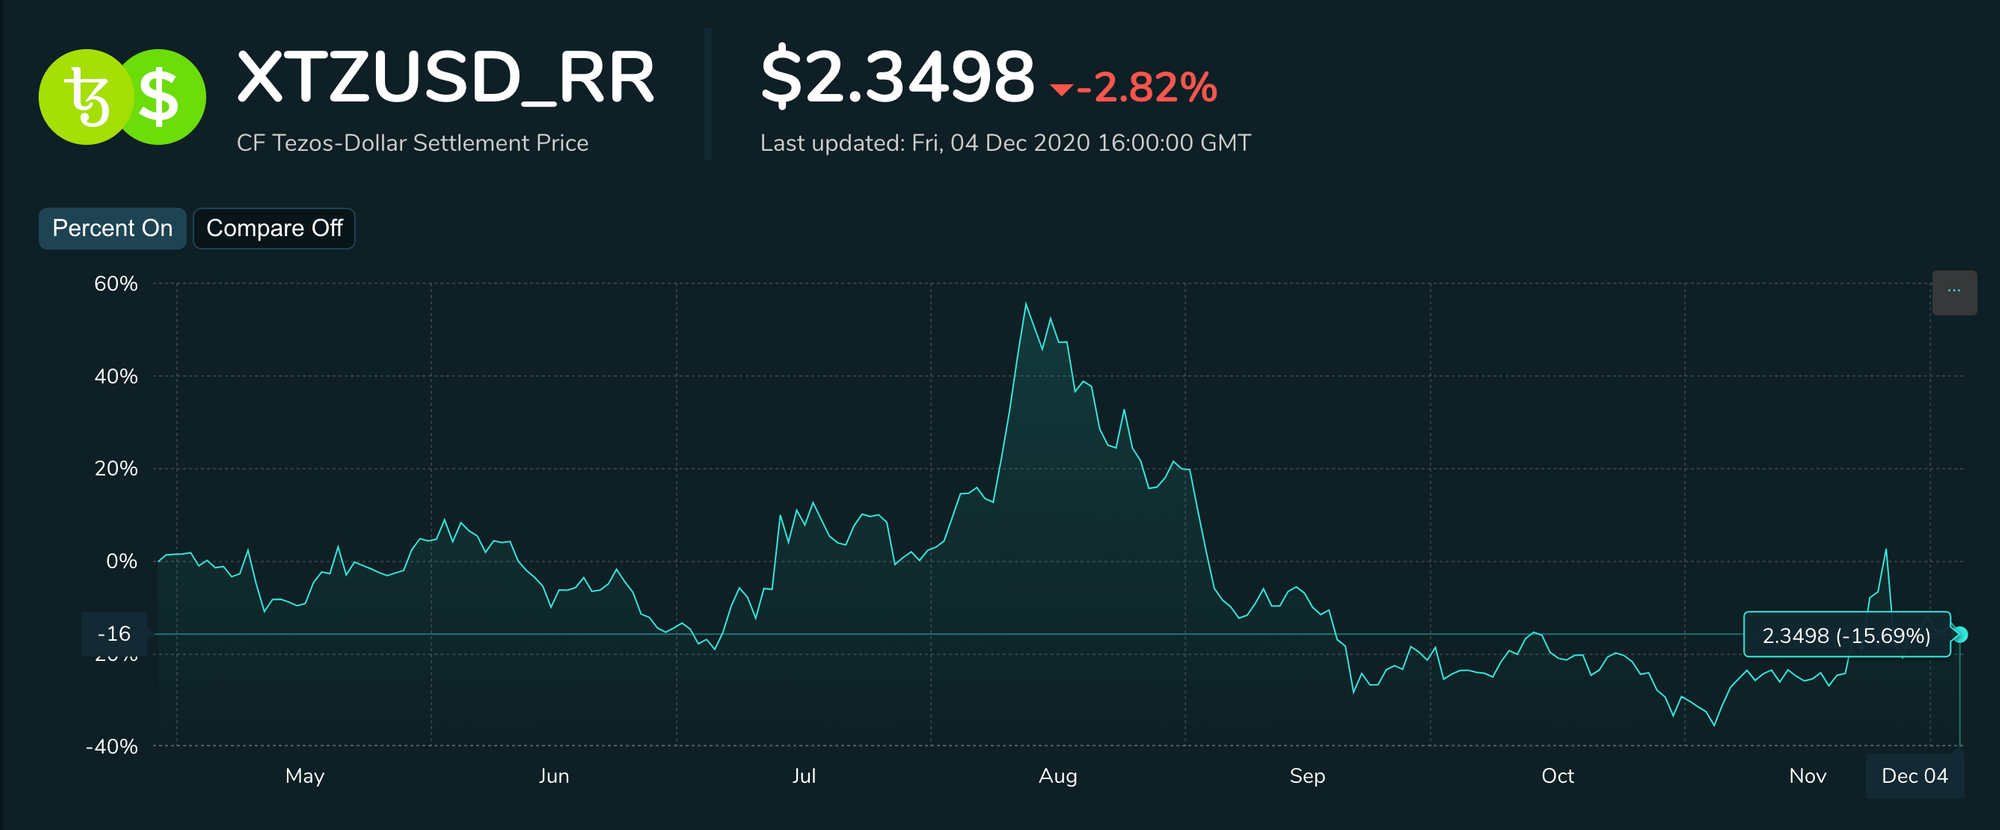Click the Aug x-axis label
Image resolution: width=2000 pixels, height=830 pixels.
(x=1058, y=776)
